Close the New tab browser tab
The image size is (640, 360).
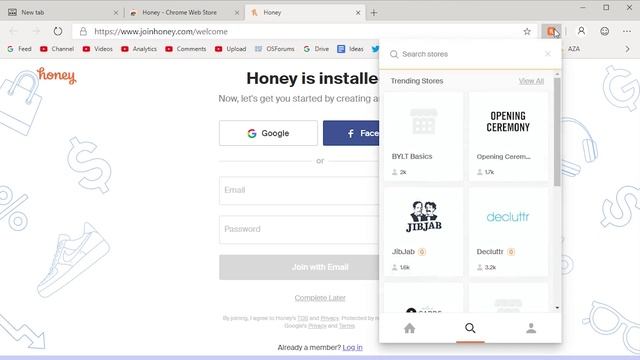[116, 13]
